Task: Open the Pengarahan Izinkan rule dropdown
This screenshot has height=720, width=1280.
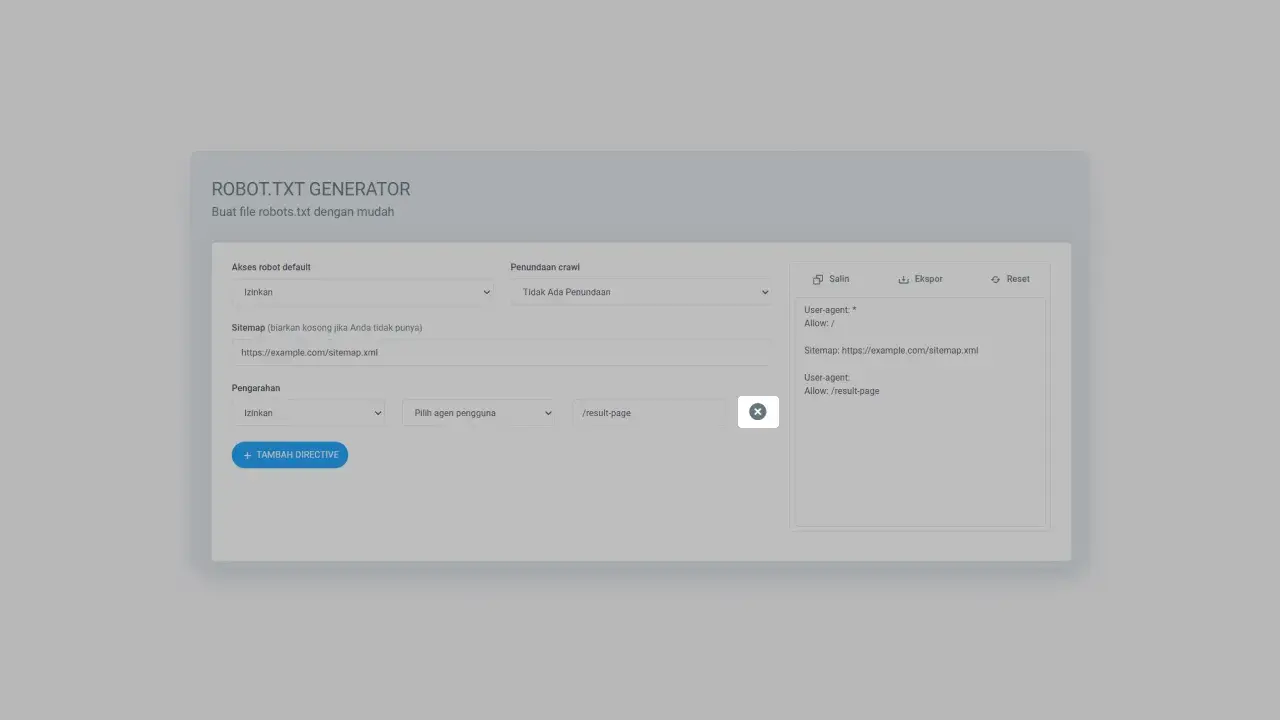Action: 308,412
